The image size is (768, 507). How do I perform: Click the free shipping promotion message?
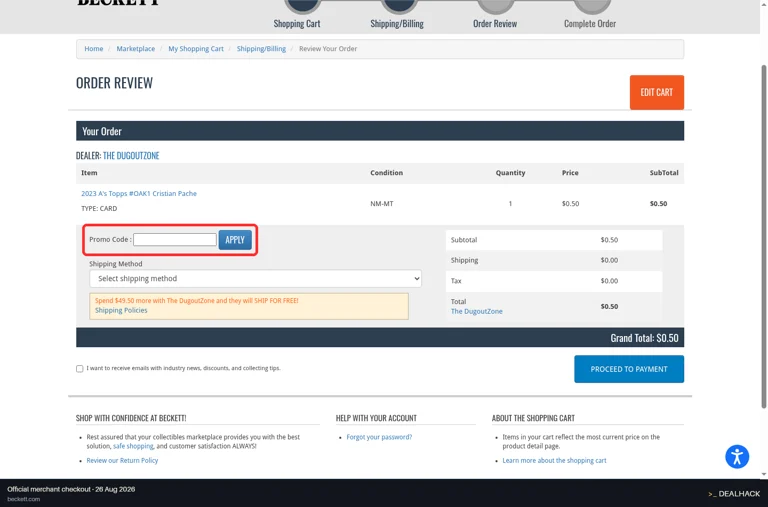pyautogui.click(x=196, y=300)
